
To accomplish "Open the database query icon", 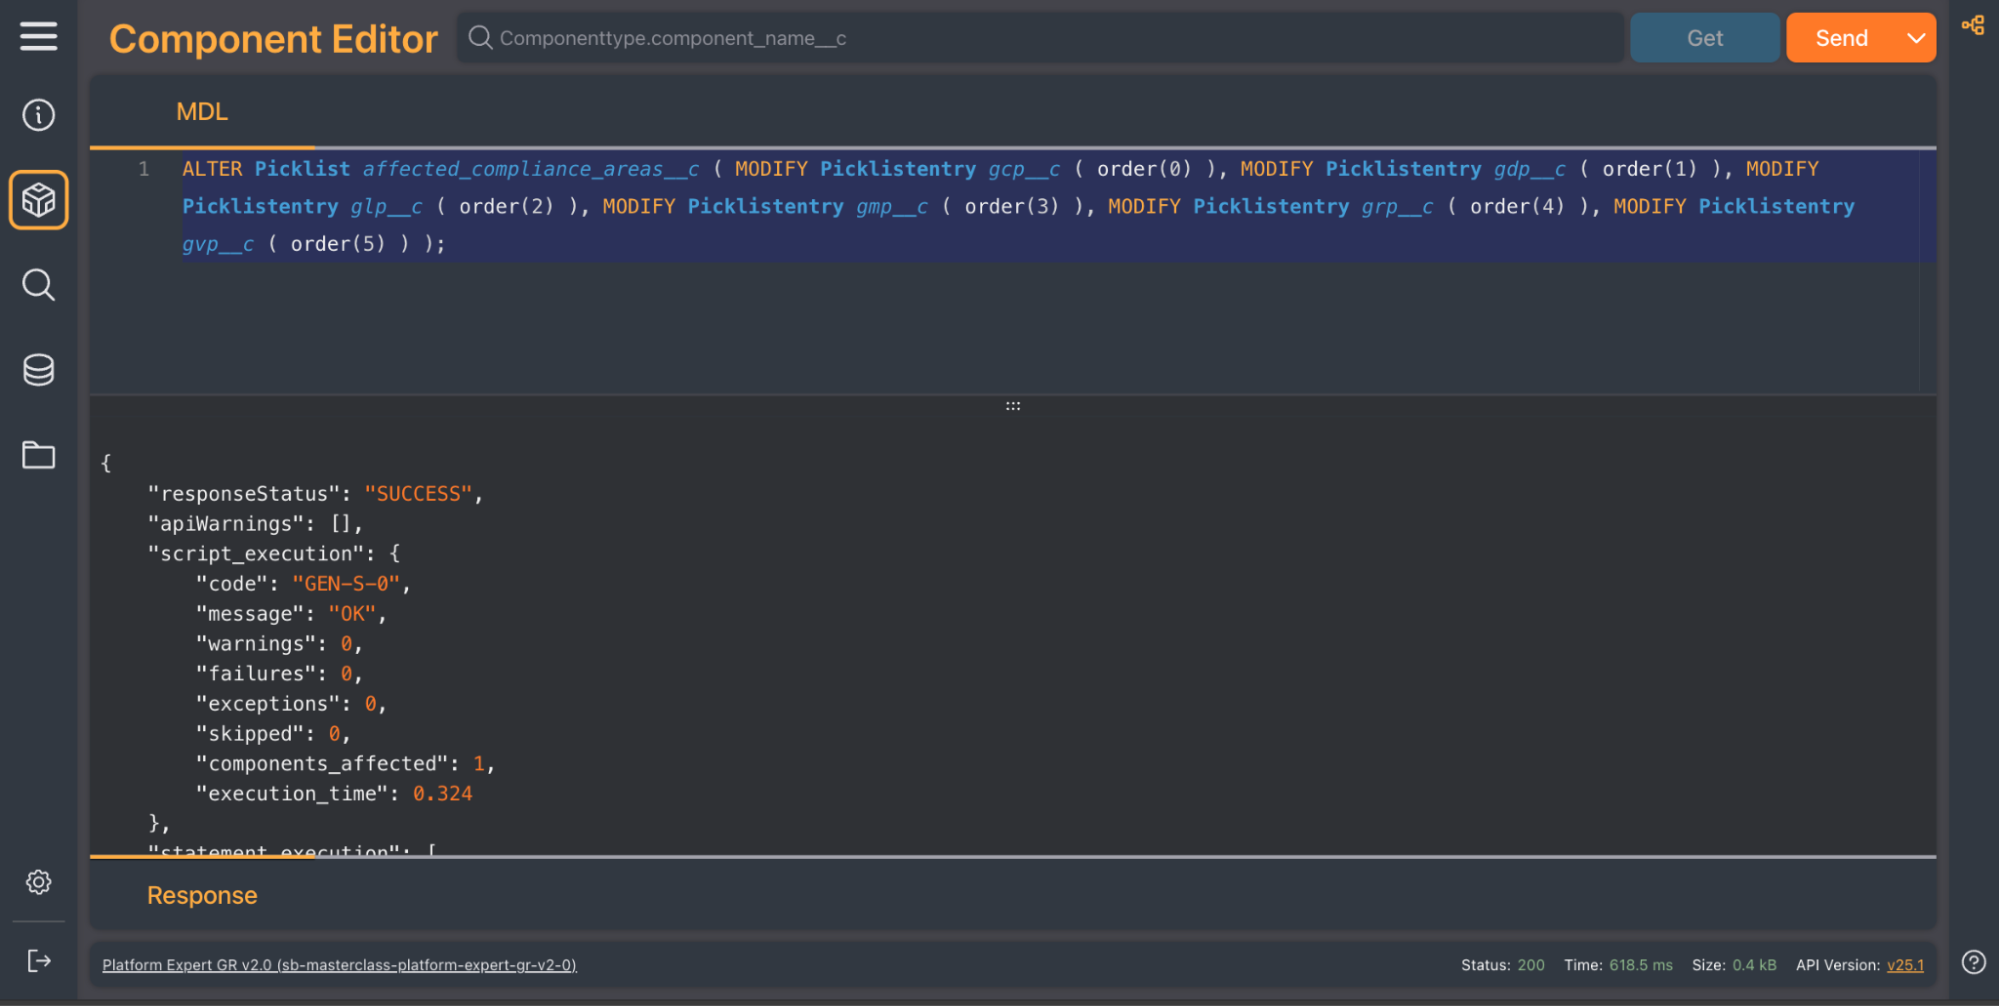I will point(38,370).
